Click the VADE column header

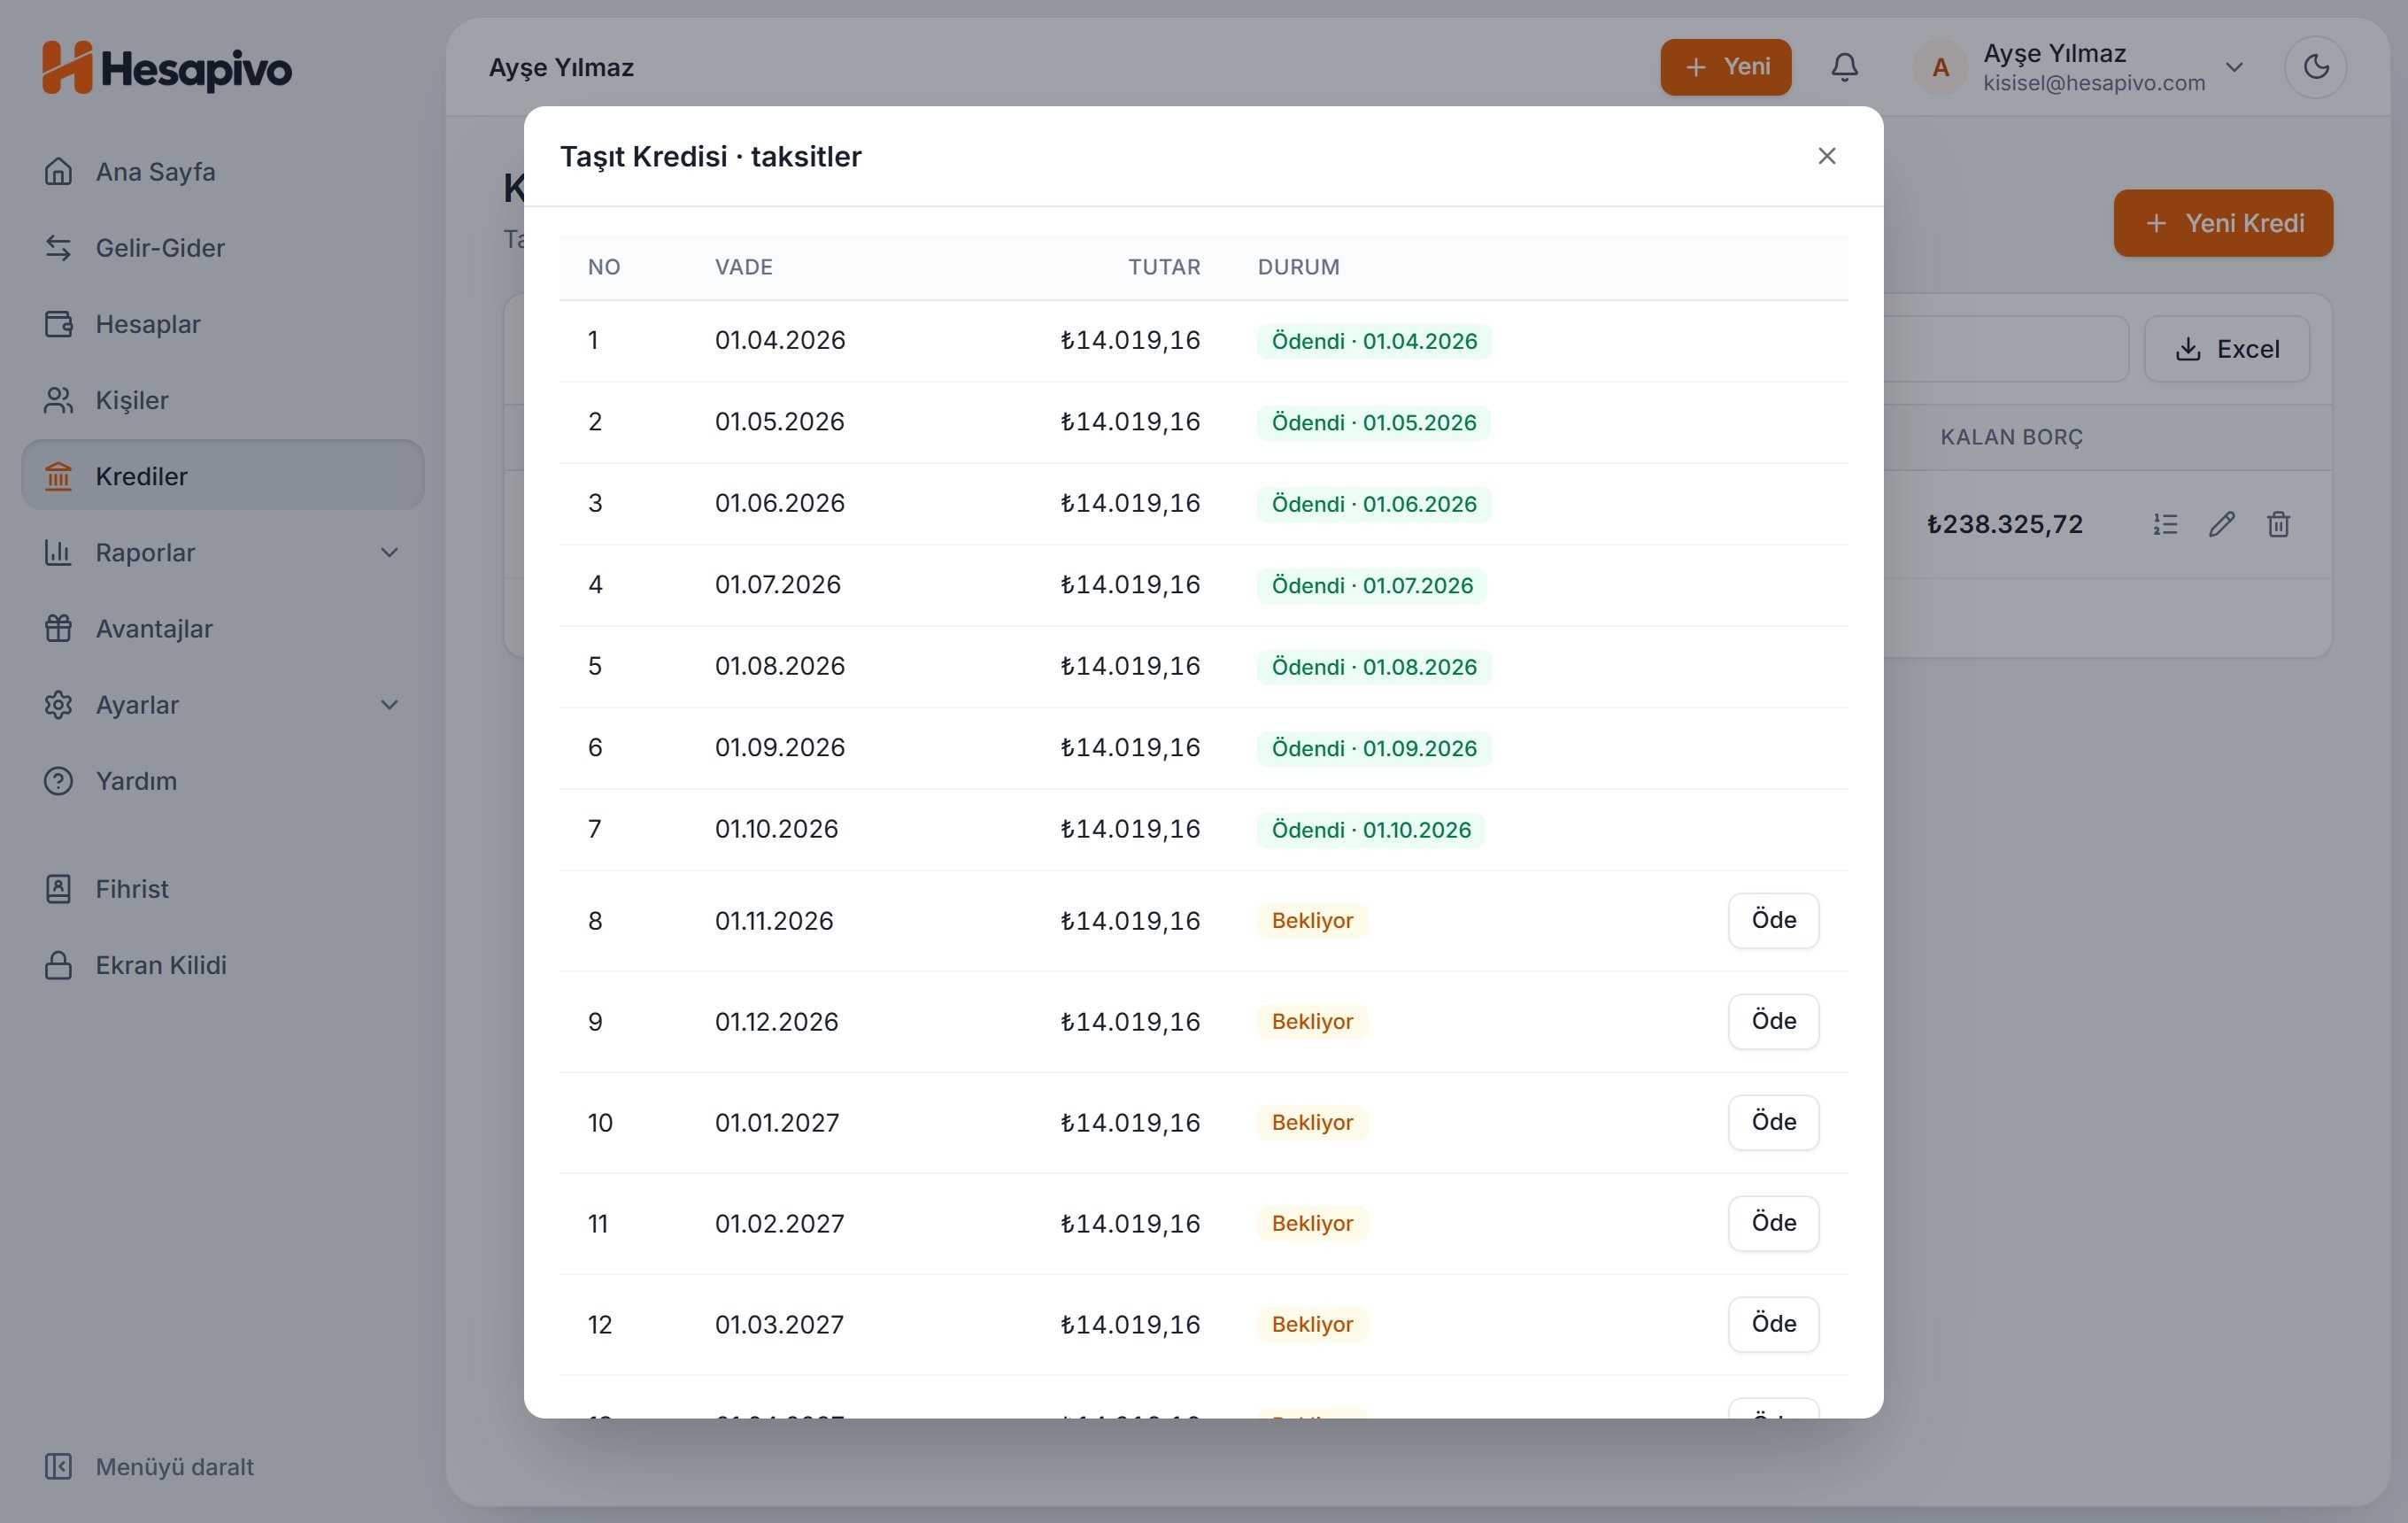744,267
